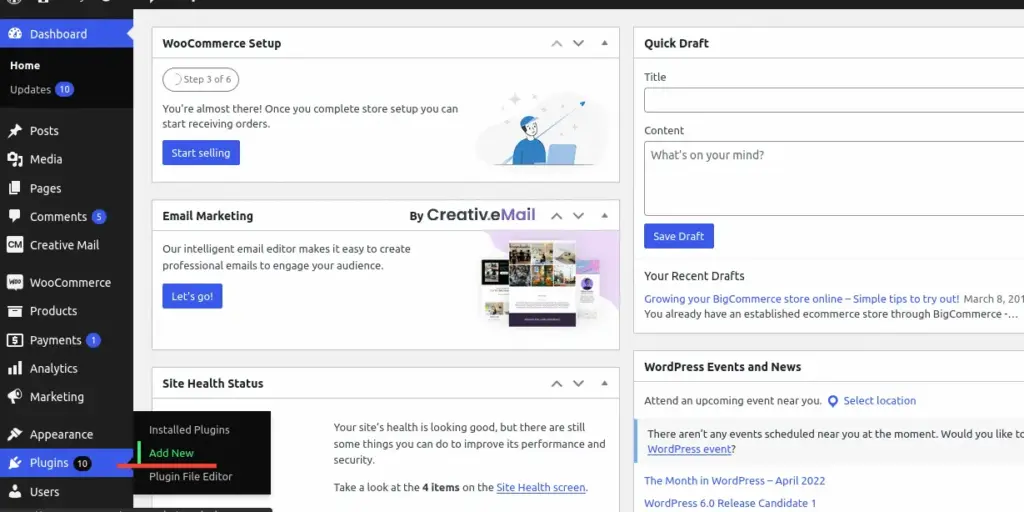
Task: Click the Posts pushpin icon
Action: pos(14,131)
